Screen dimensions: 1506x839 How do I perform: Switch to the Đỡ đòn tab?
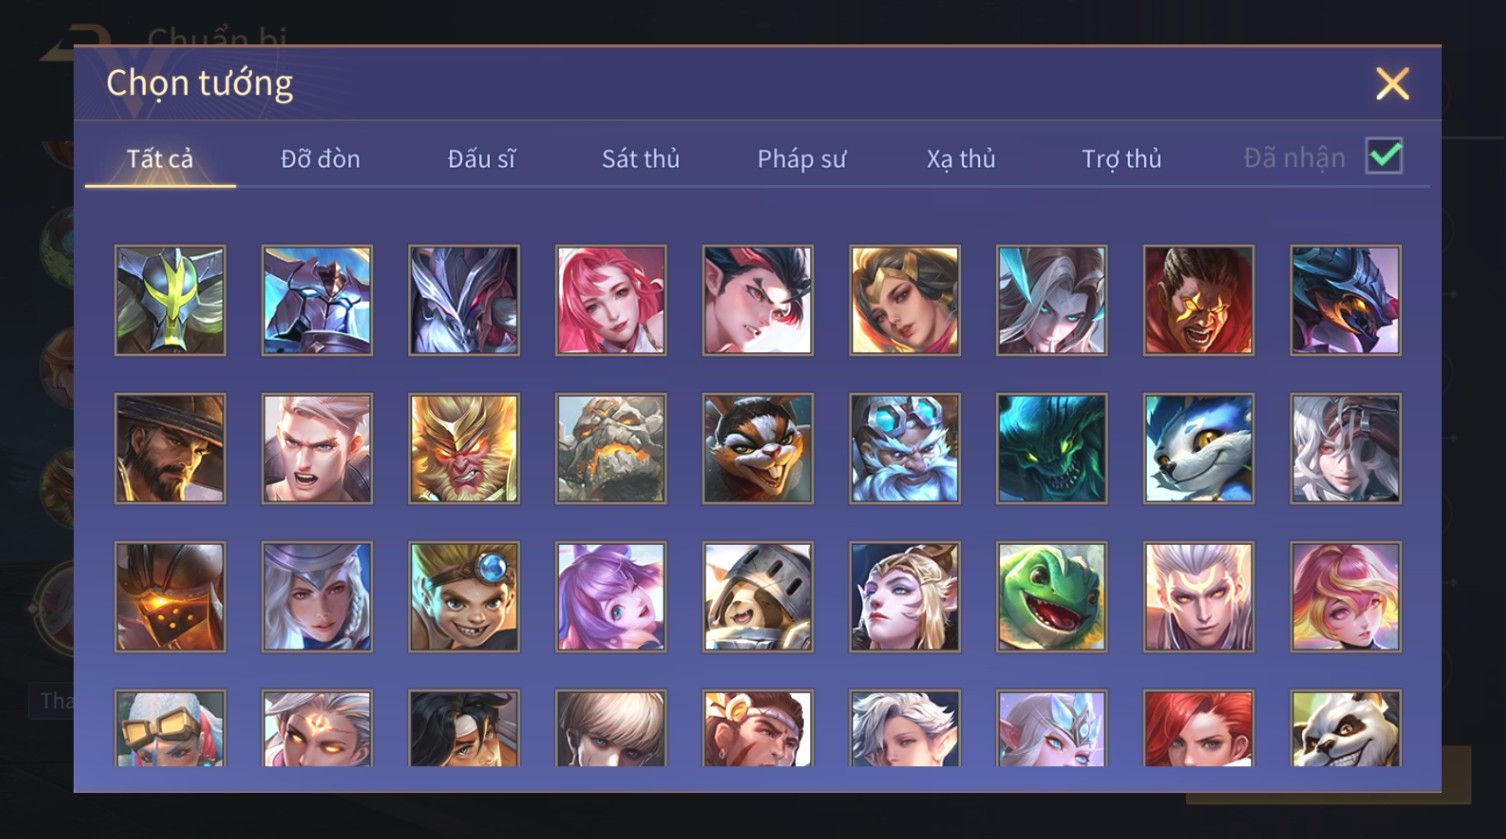[320, 159]
